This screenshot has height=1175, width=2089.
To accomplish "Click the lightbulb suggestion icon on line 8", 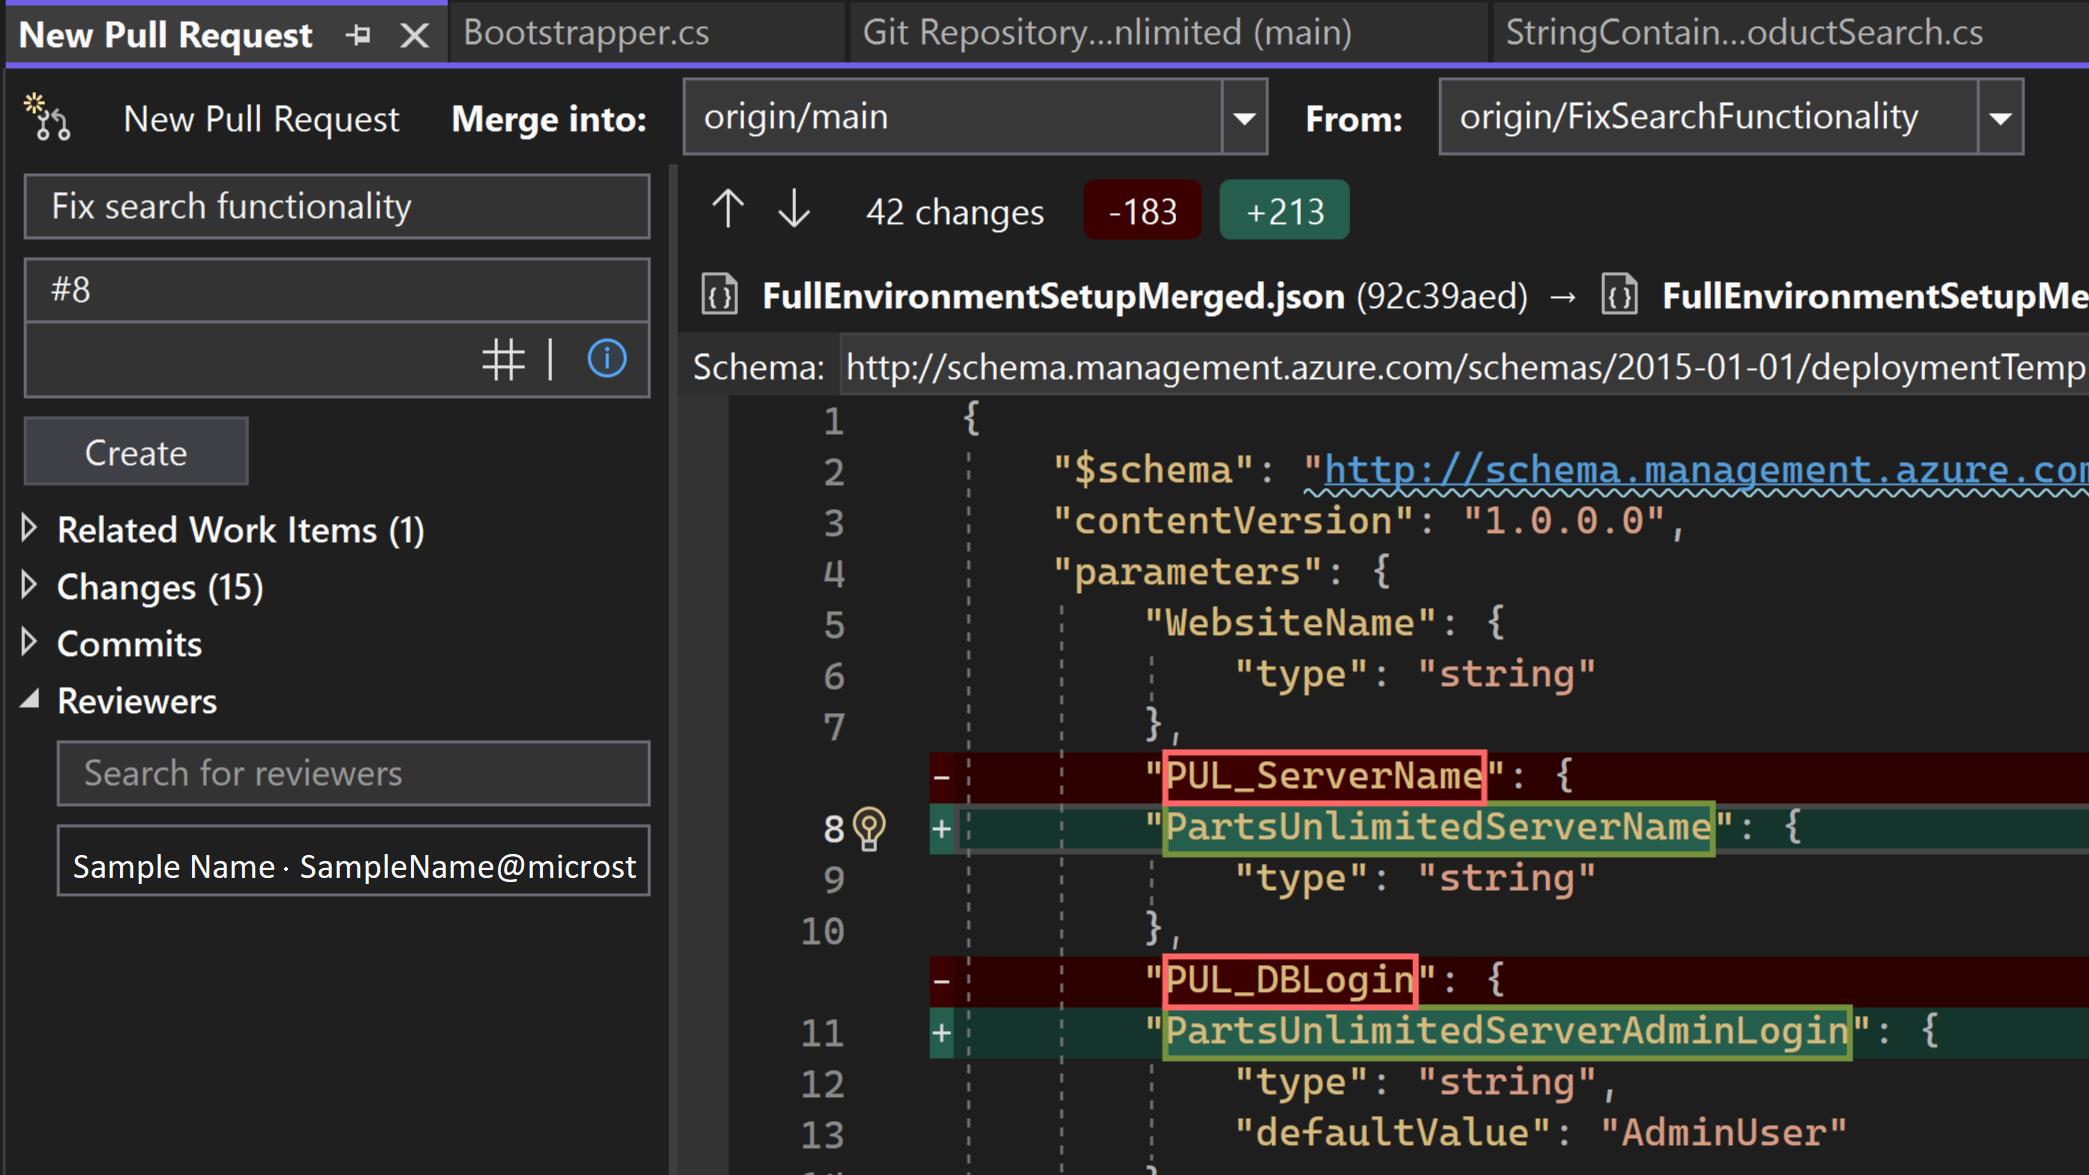I will (867, 828).
